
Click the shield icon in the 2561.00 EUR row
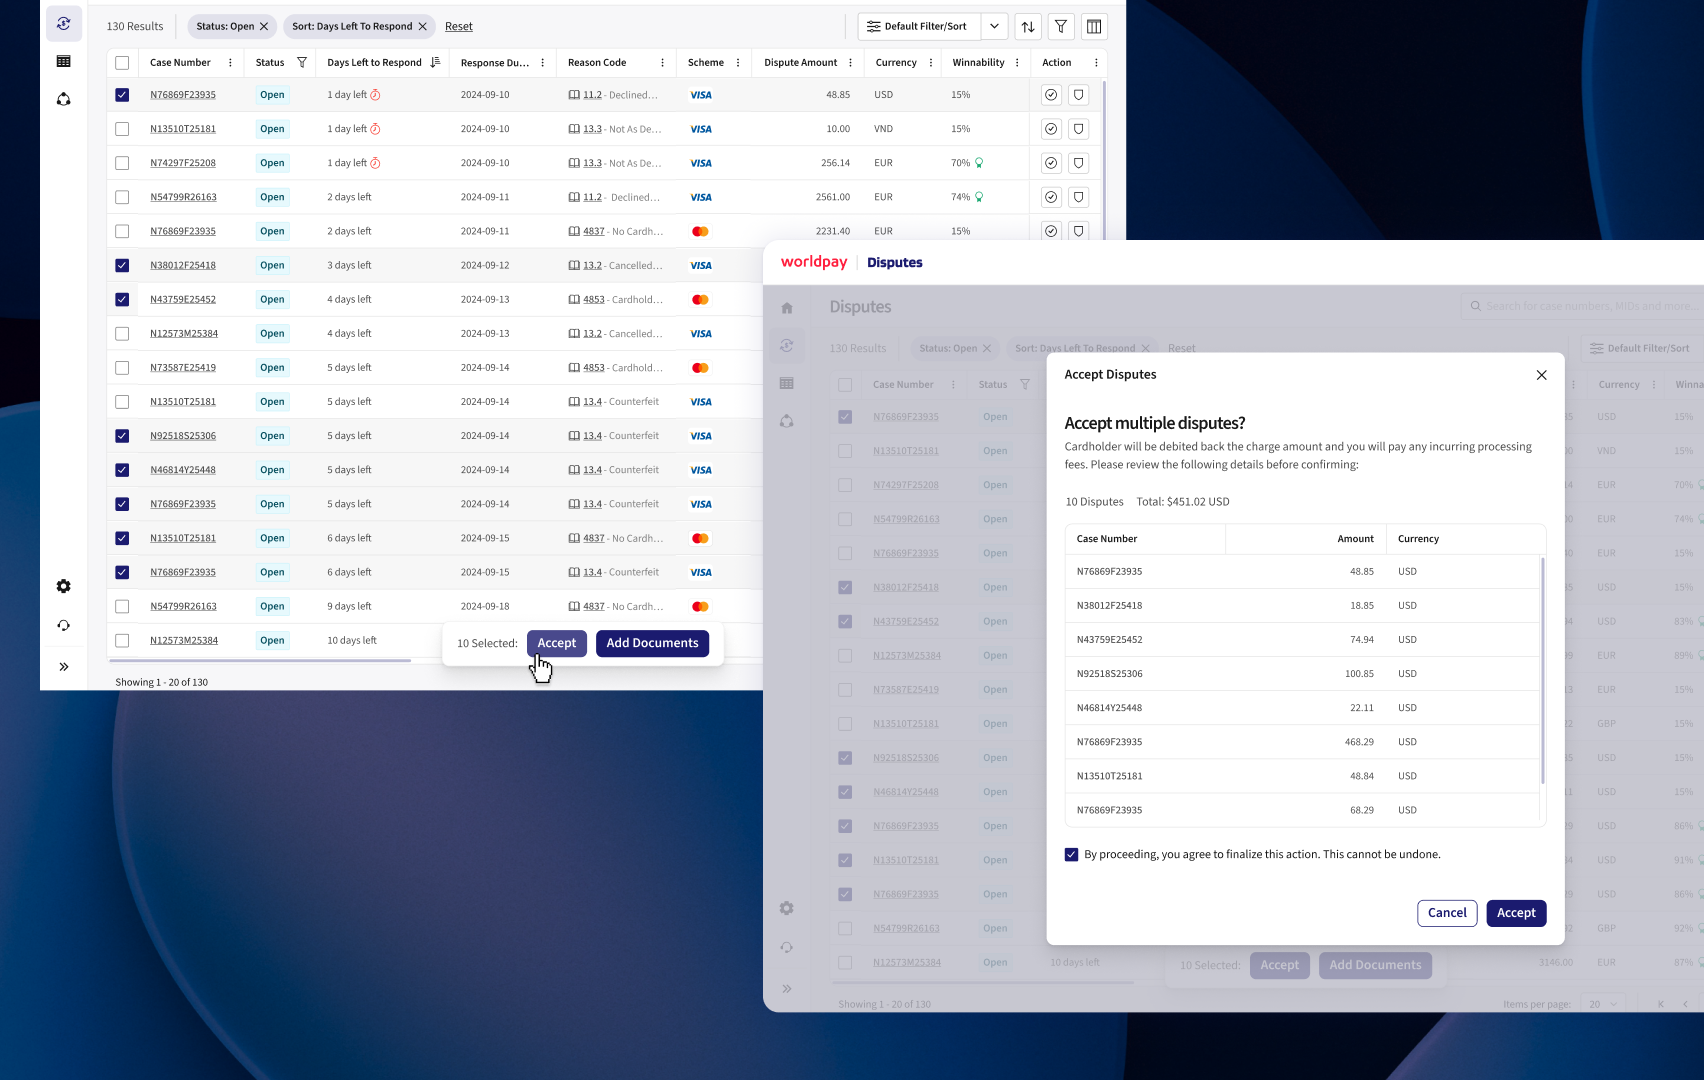click(x=1078, y=197)
